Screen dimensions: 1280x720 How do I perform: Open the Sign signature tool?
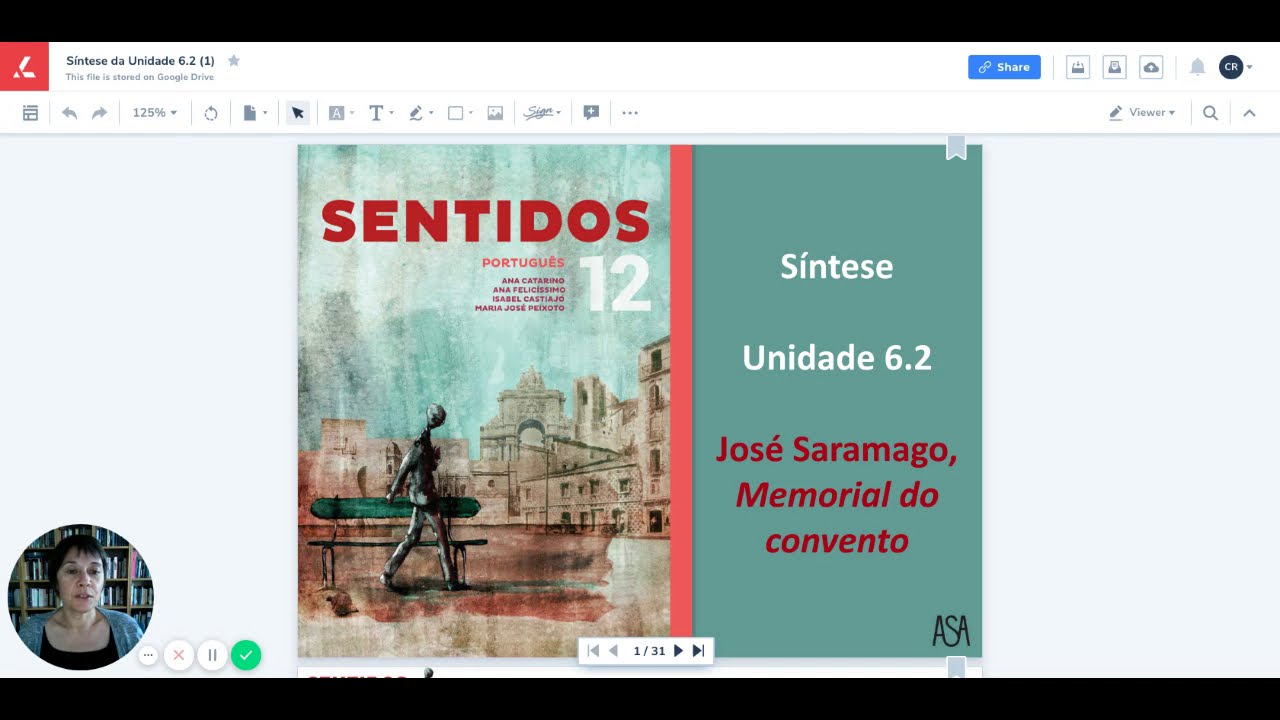[543, 113]
